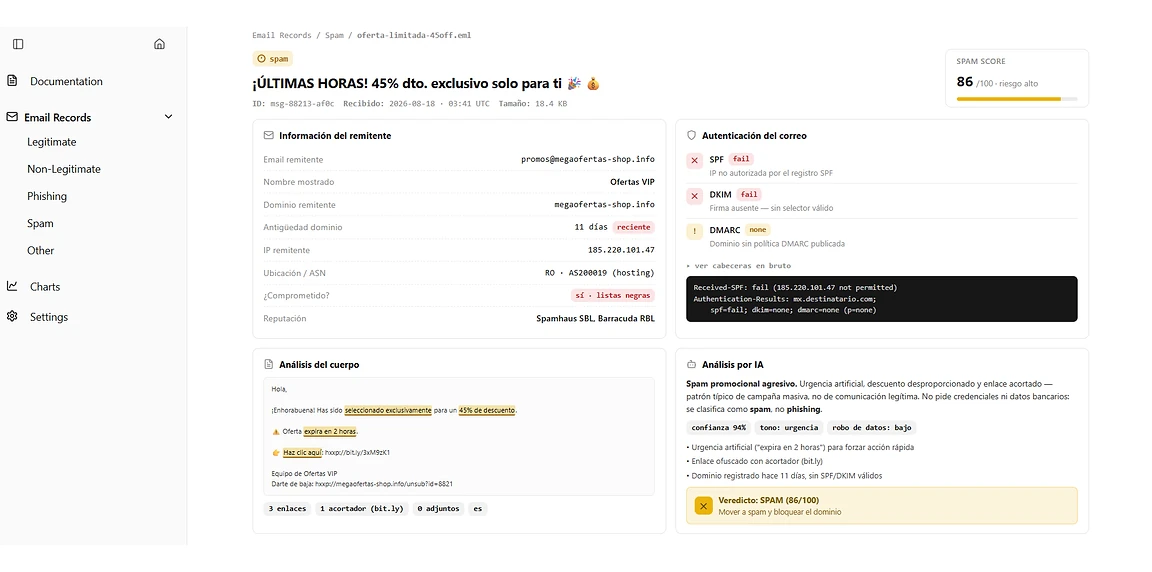Click the Documentation page icon
1152x572 pixels.
coord(12,81)
